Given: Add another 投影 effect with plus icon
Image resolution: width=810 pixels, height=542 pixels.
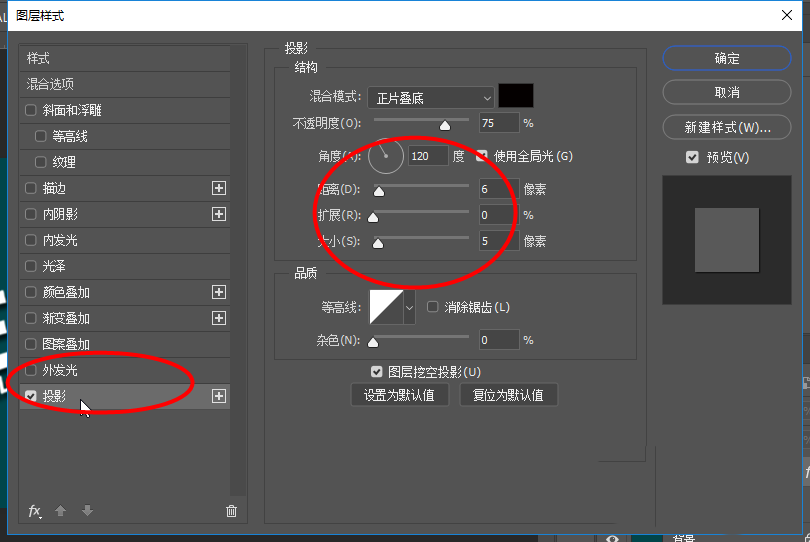Looking at the screenshot, I should click(x=219, y=396).
